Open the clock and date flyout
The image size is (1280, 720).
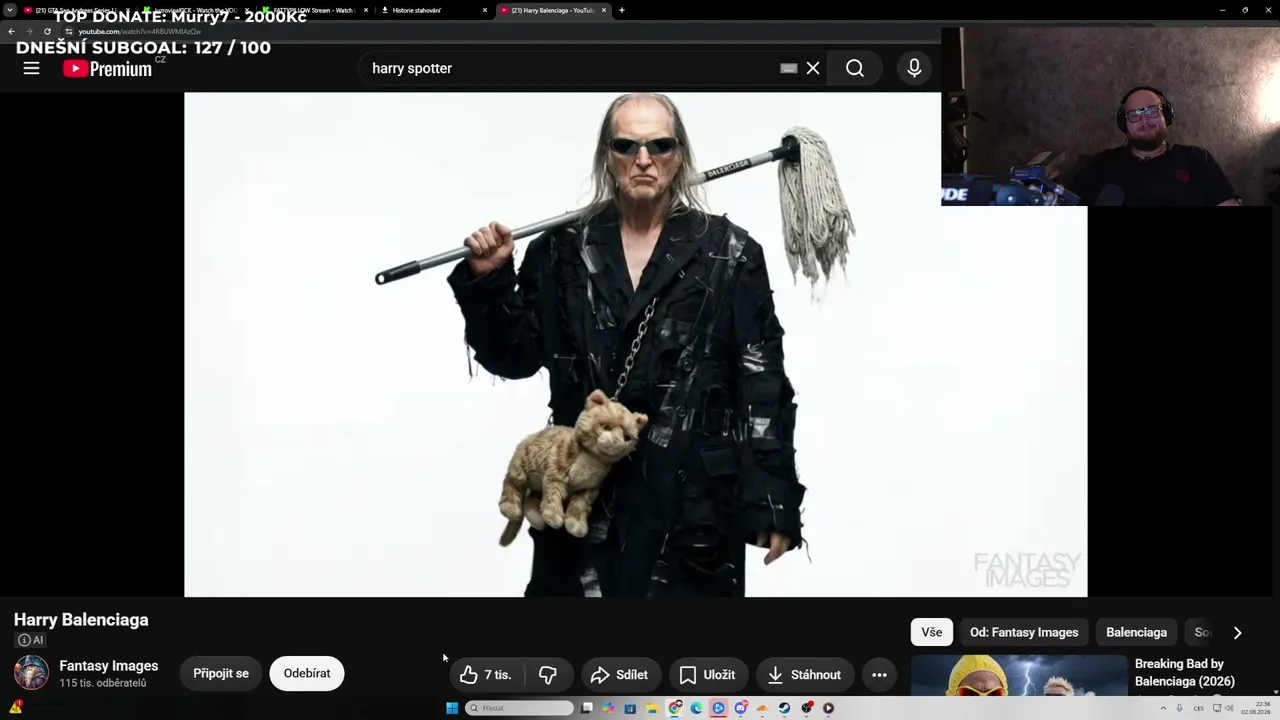tap(1255, 708)
